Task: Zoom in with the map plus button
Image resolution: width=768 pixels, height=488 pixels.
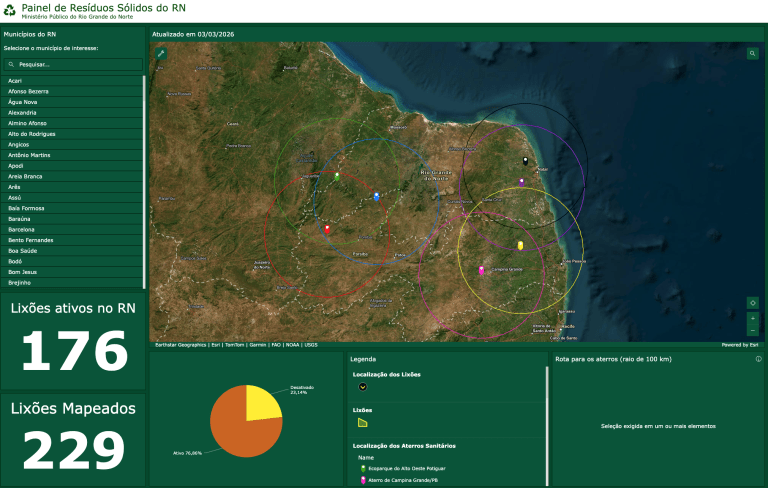Action: pos(752,318)
